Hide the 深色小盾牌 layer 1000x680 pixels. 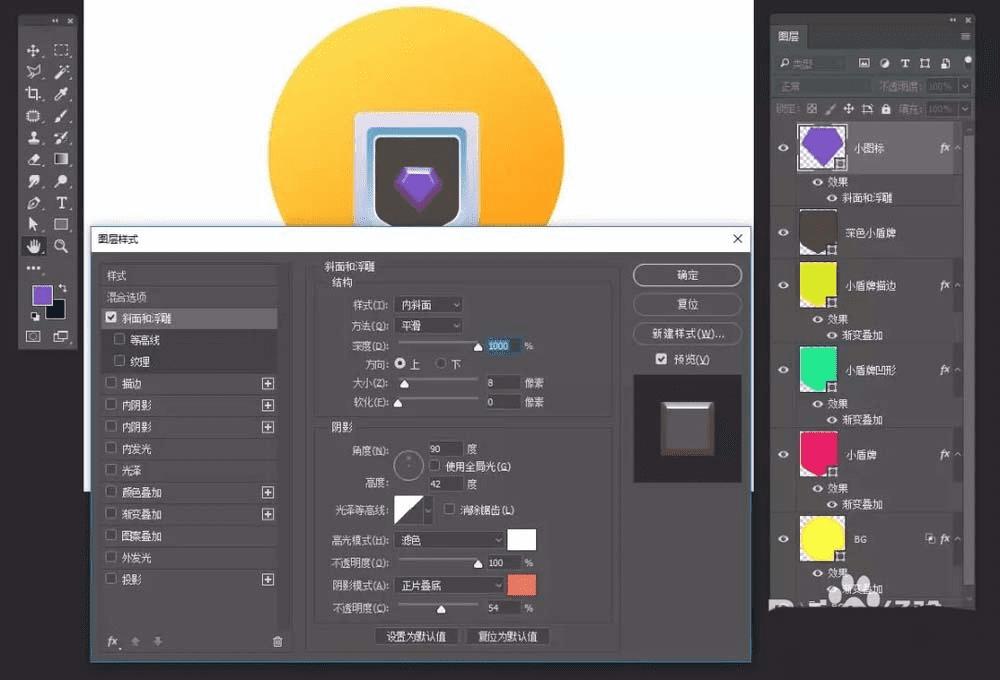pos(783,232)
